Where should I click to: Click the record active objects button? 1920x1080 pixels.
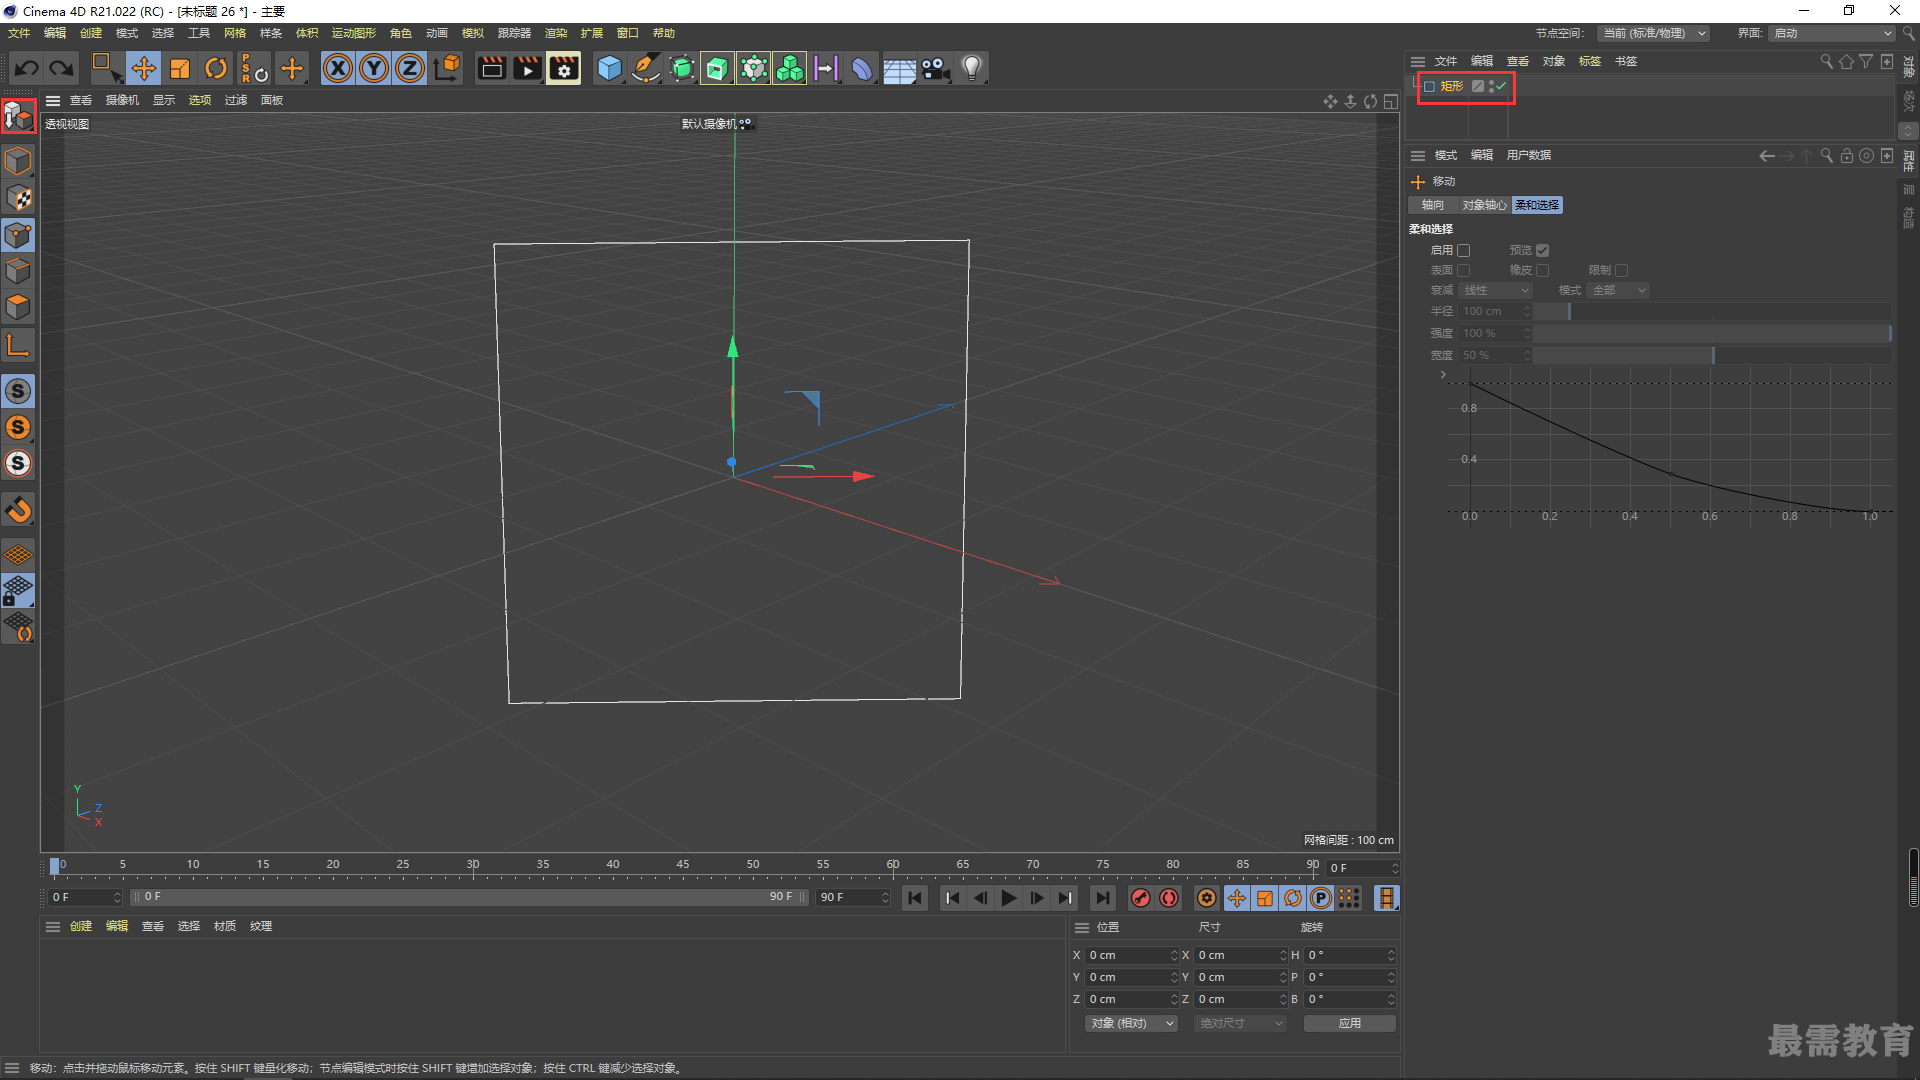pyautogui.click(x=1140, y=898)
